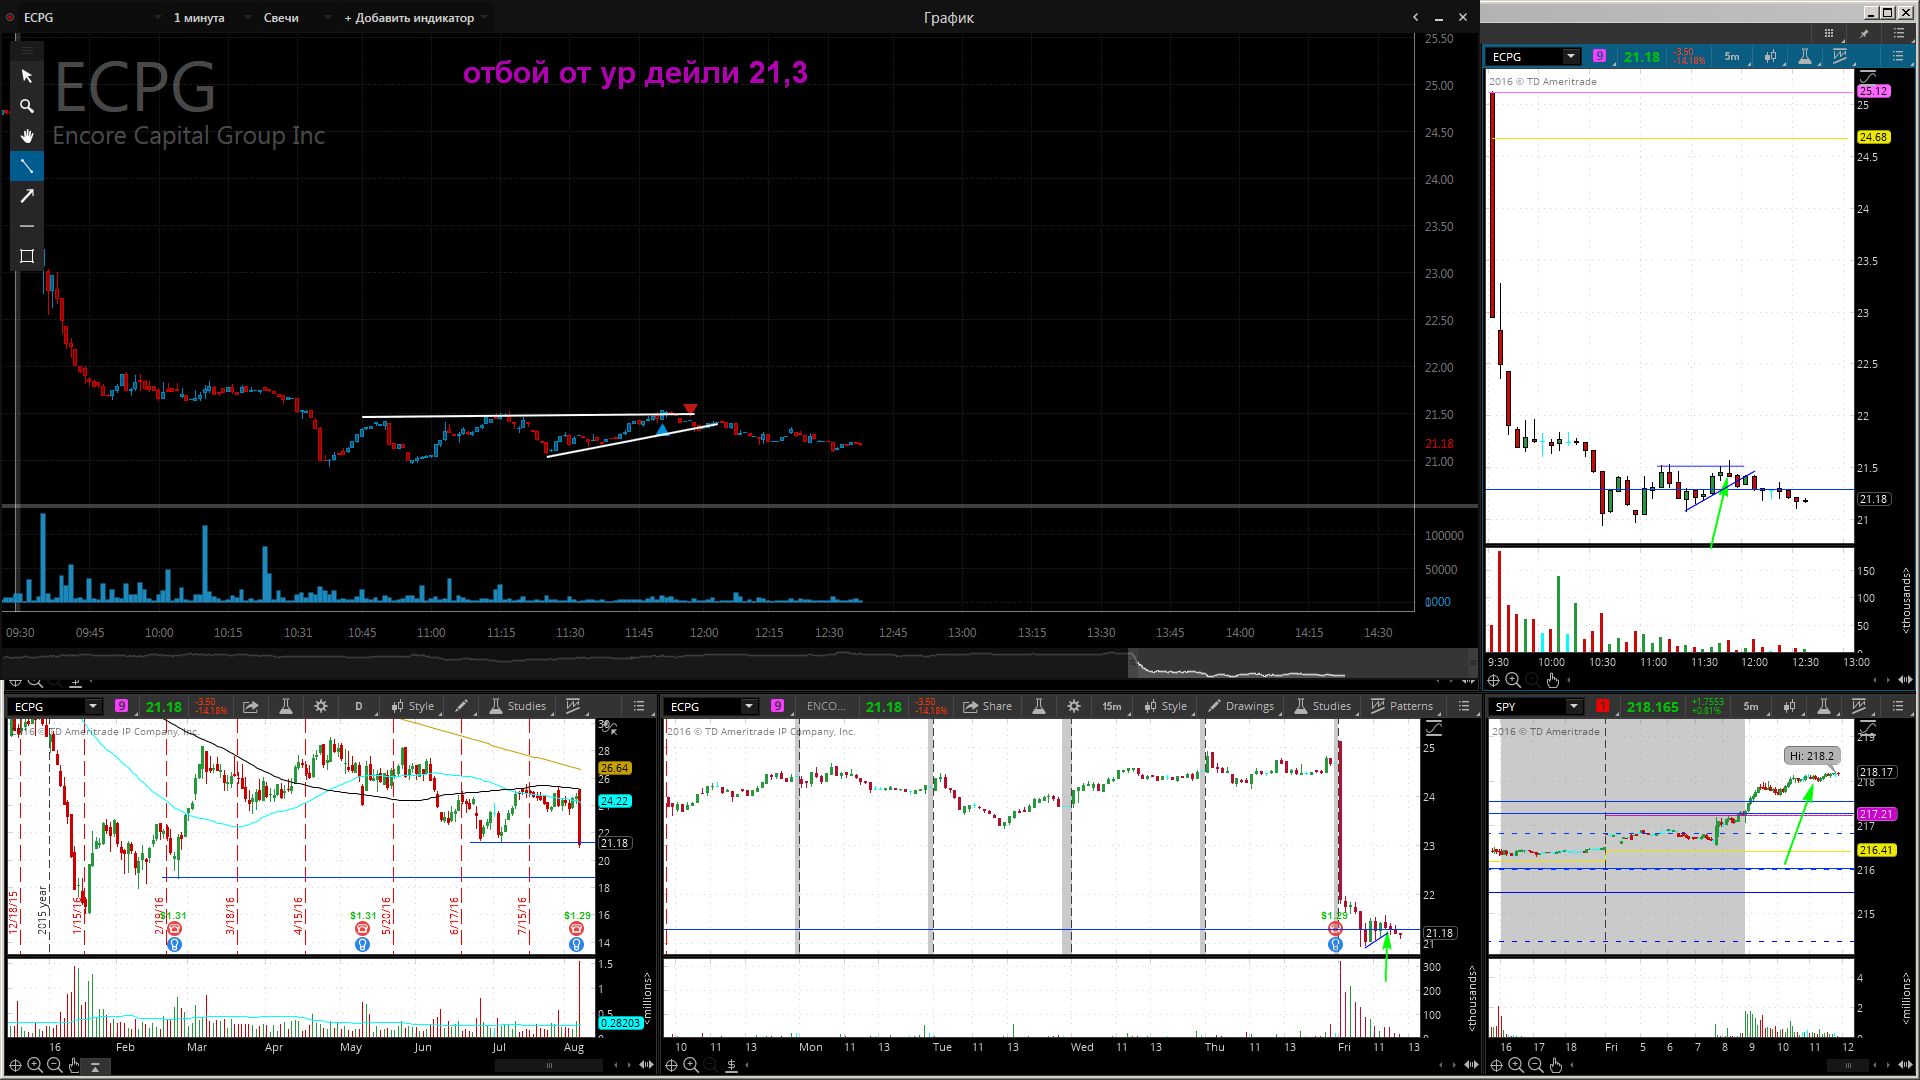Click the hand pan icon below 5m ECPG chart
The height and width of the screenshot is (1080, 1920).
[x=1553, y=681]
